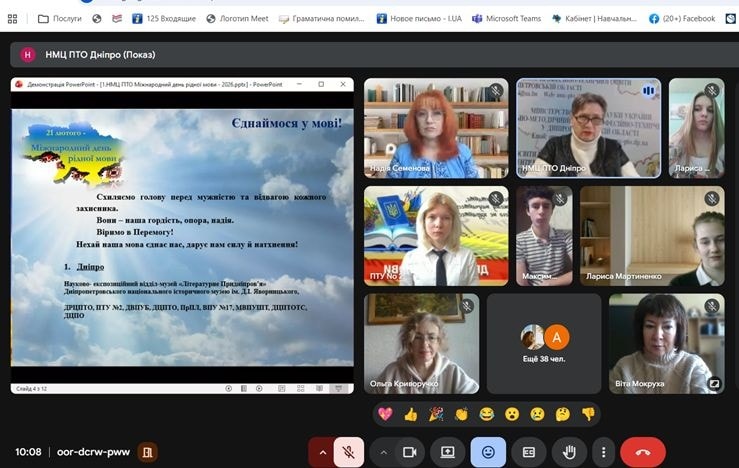Send the thumbs down reaction
The image size is (739, 468).
point(588,414)
